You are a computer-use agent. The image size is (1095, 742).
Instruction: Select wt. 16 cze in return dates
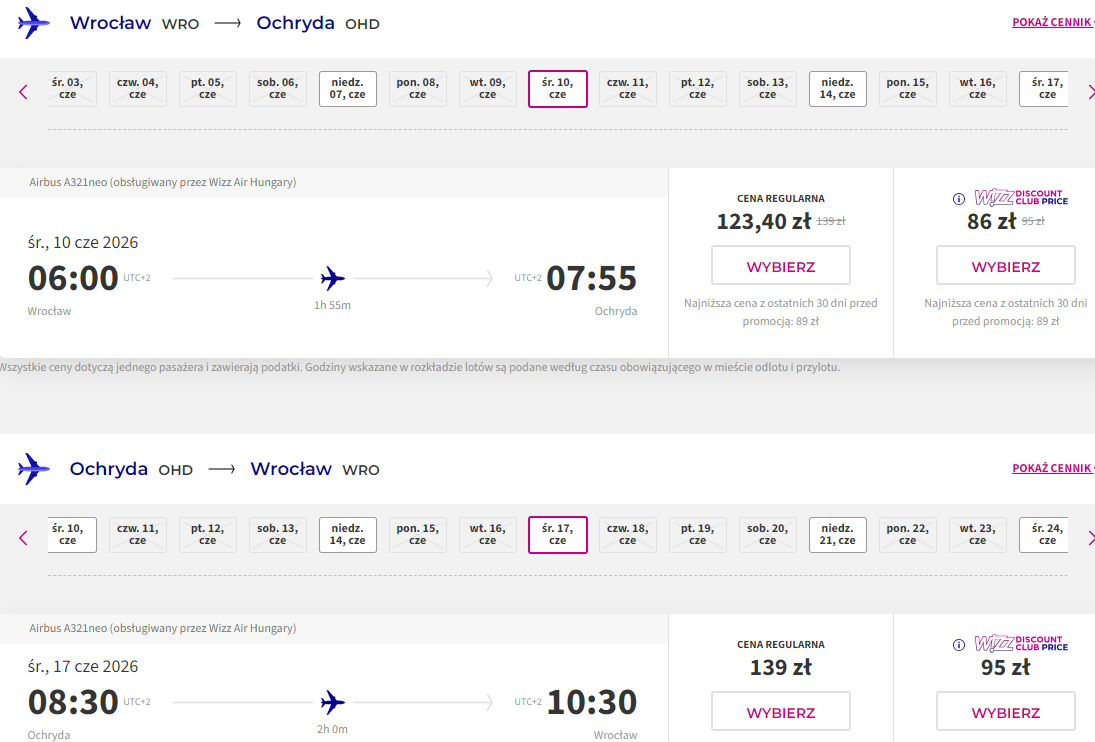tap(487, 535)
